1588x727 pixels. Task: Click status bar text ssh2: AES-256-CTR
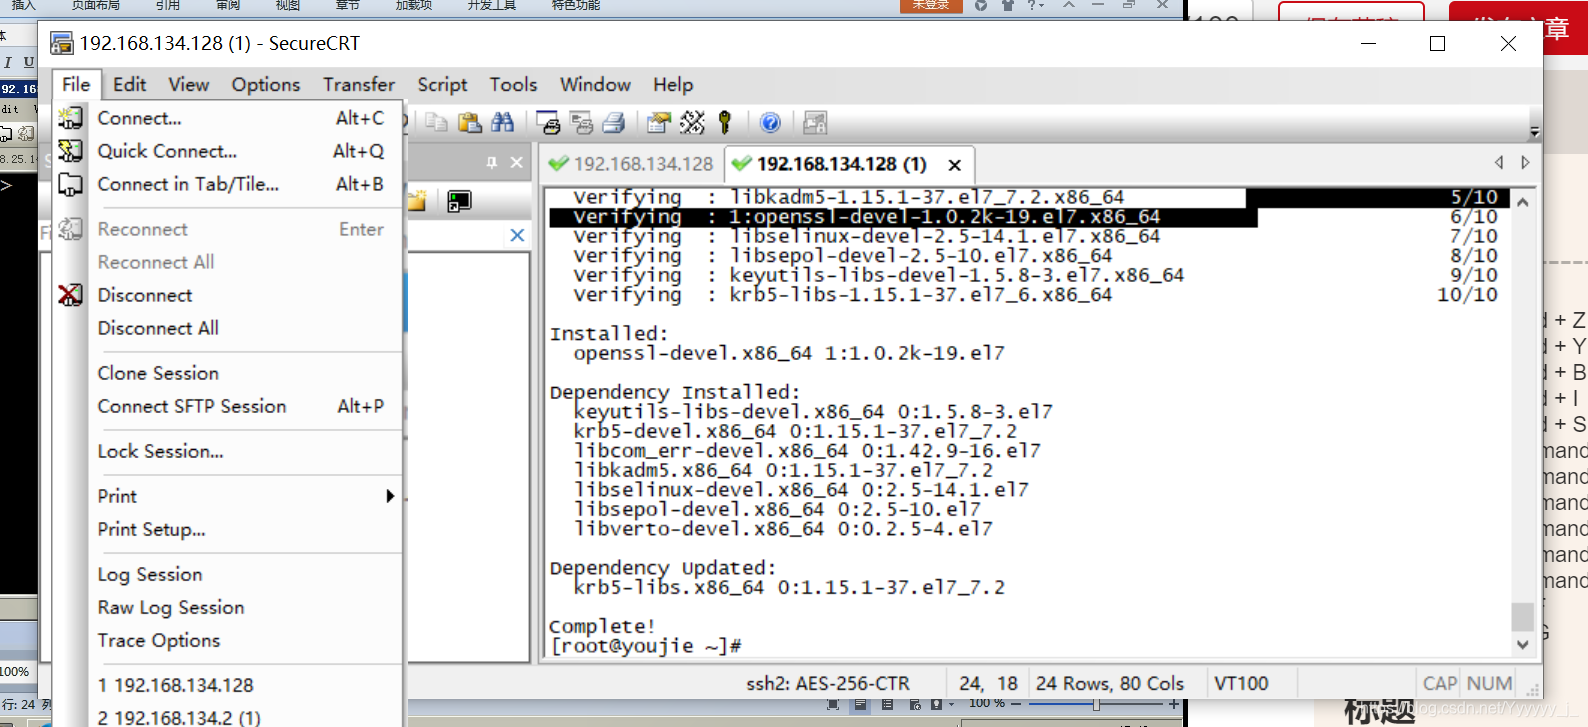tap(828, 684)
